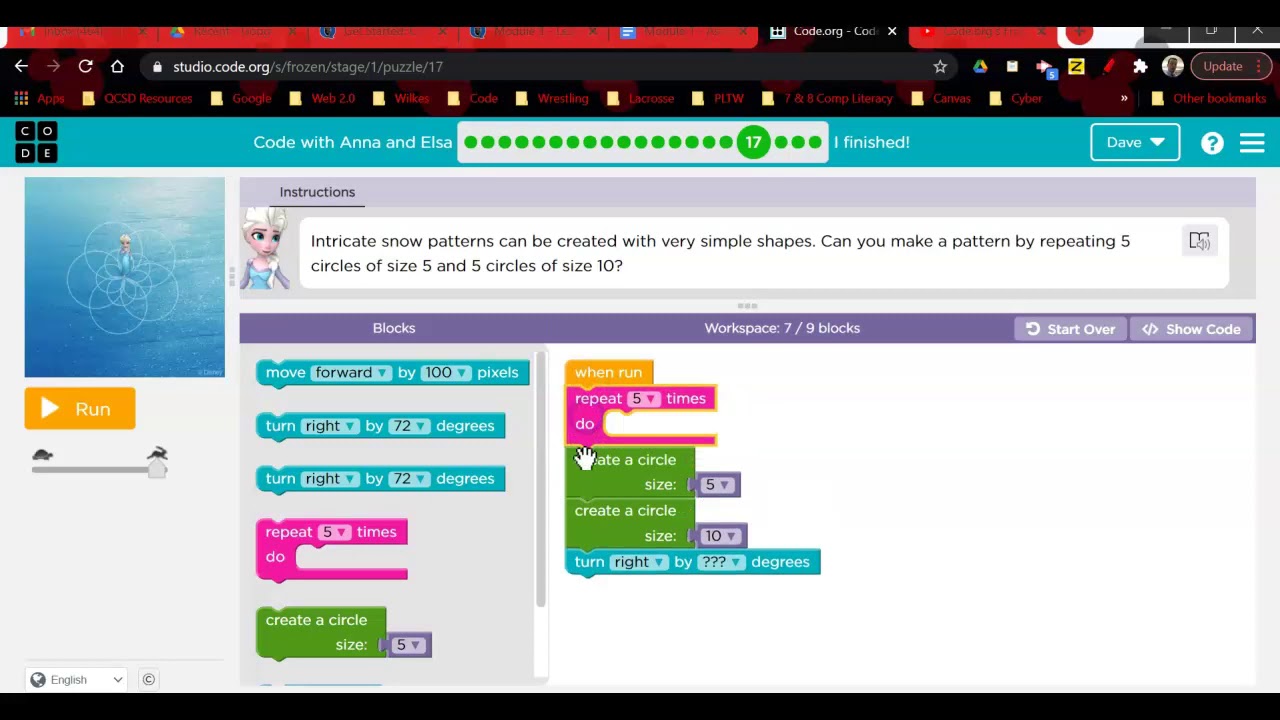Open the size 10 dropdown on workspace circle block
The height and width of the screenshot is (720, 1280).
coord(720,536)
